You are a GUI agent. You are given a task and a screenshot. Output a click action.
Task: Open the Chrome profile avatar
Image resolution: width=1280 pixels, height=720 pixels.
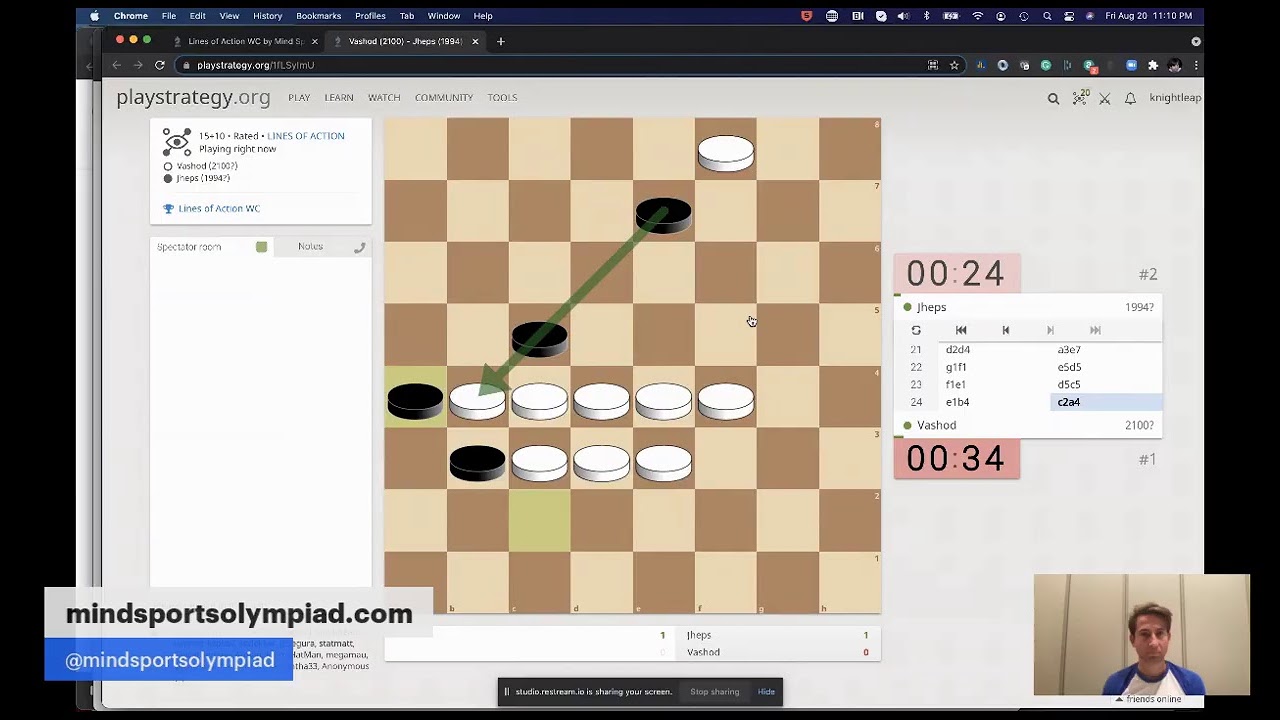tap(1175, 65)
